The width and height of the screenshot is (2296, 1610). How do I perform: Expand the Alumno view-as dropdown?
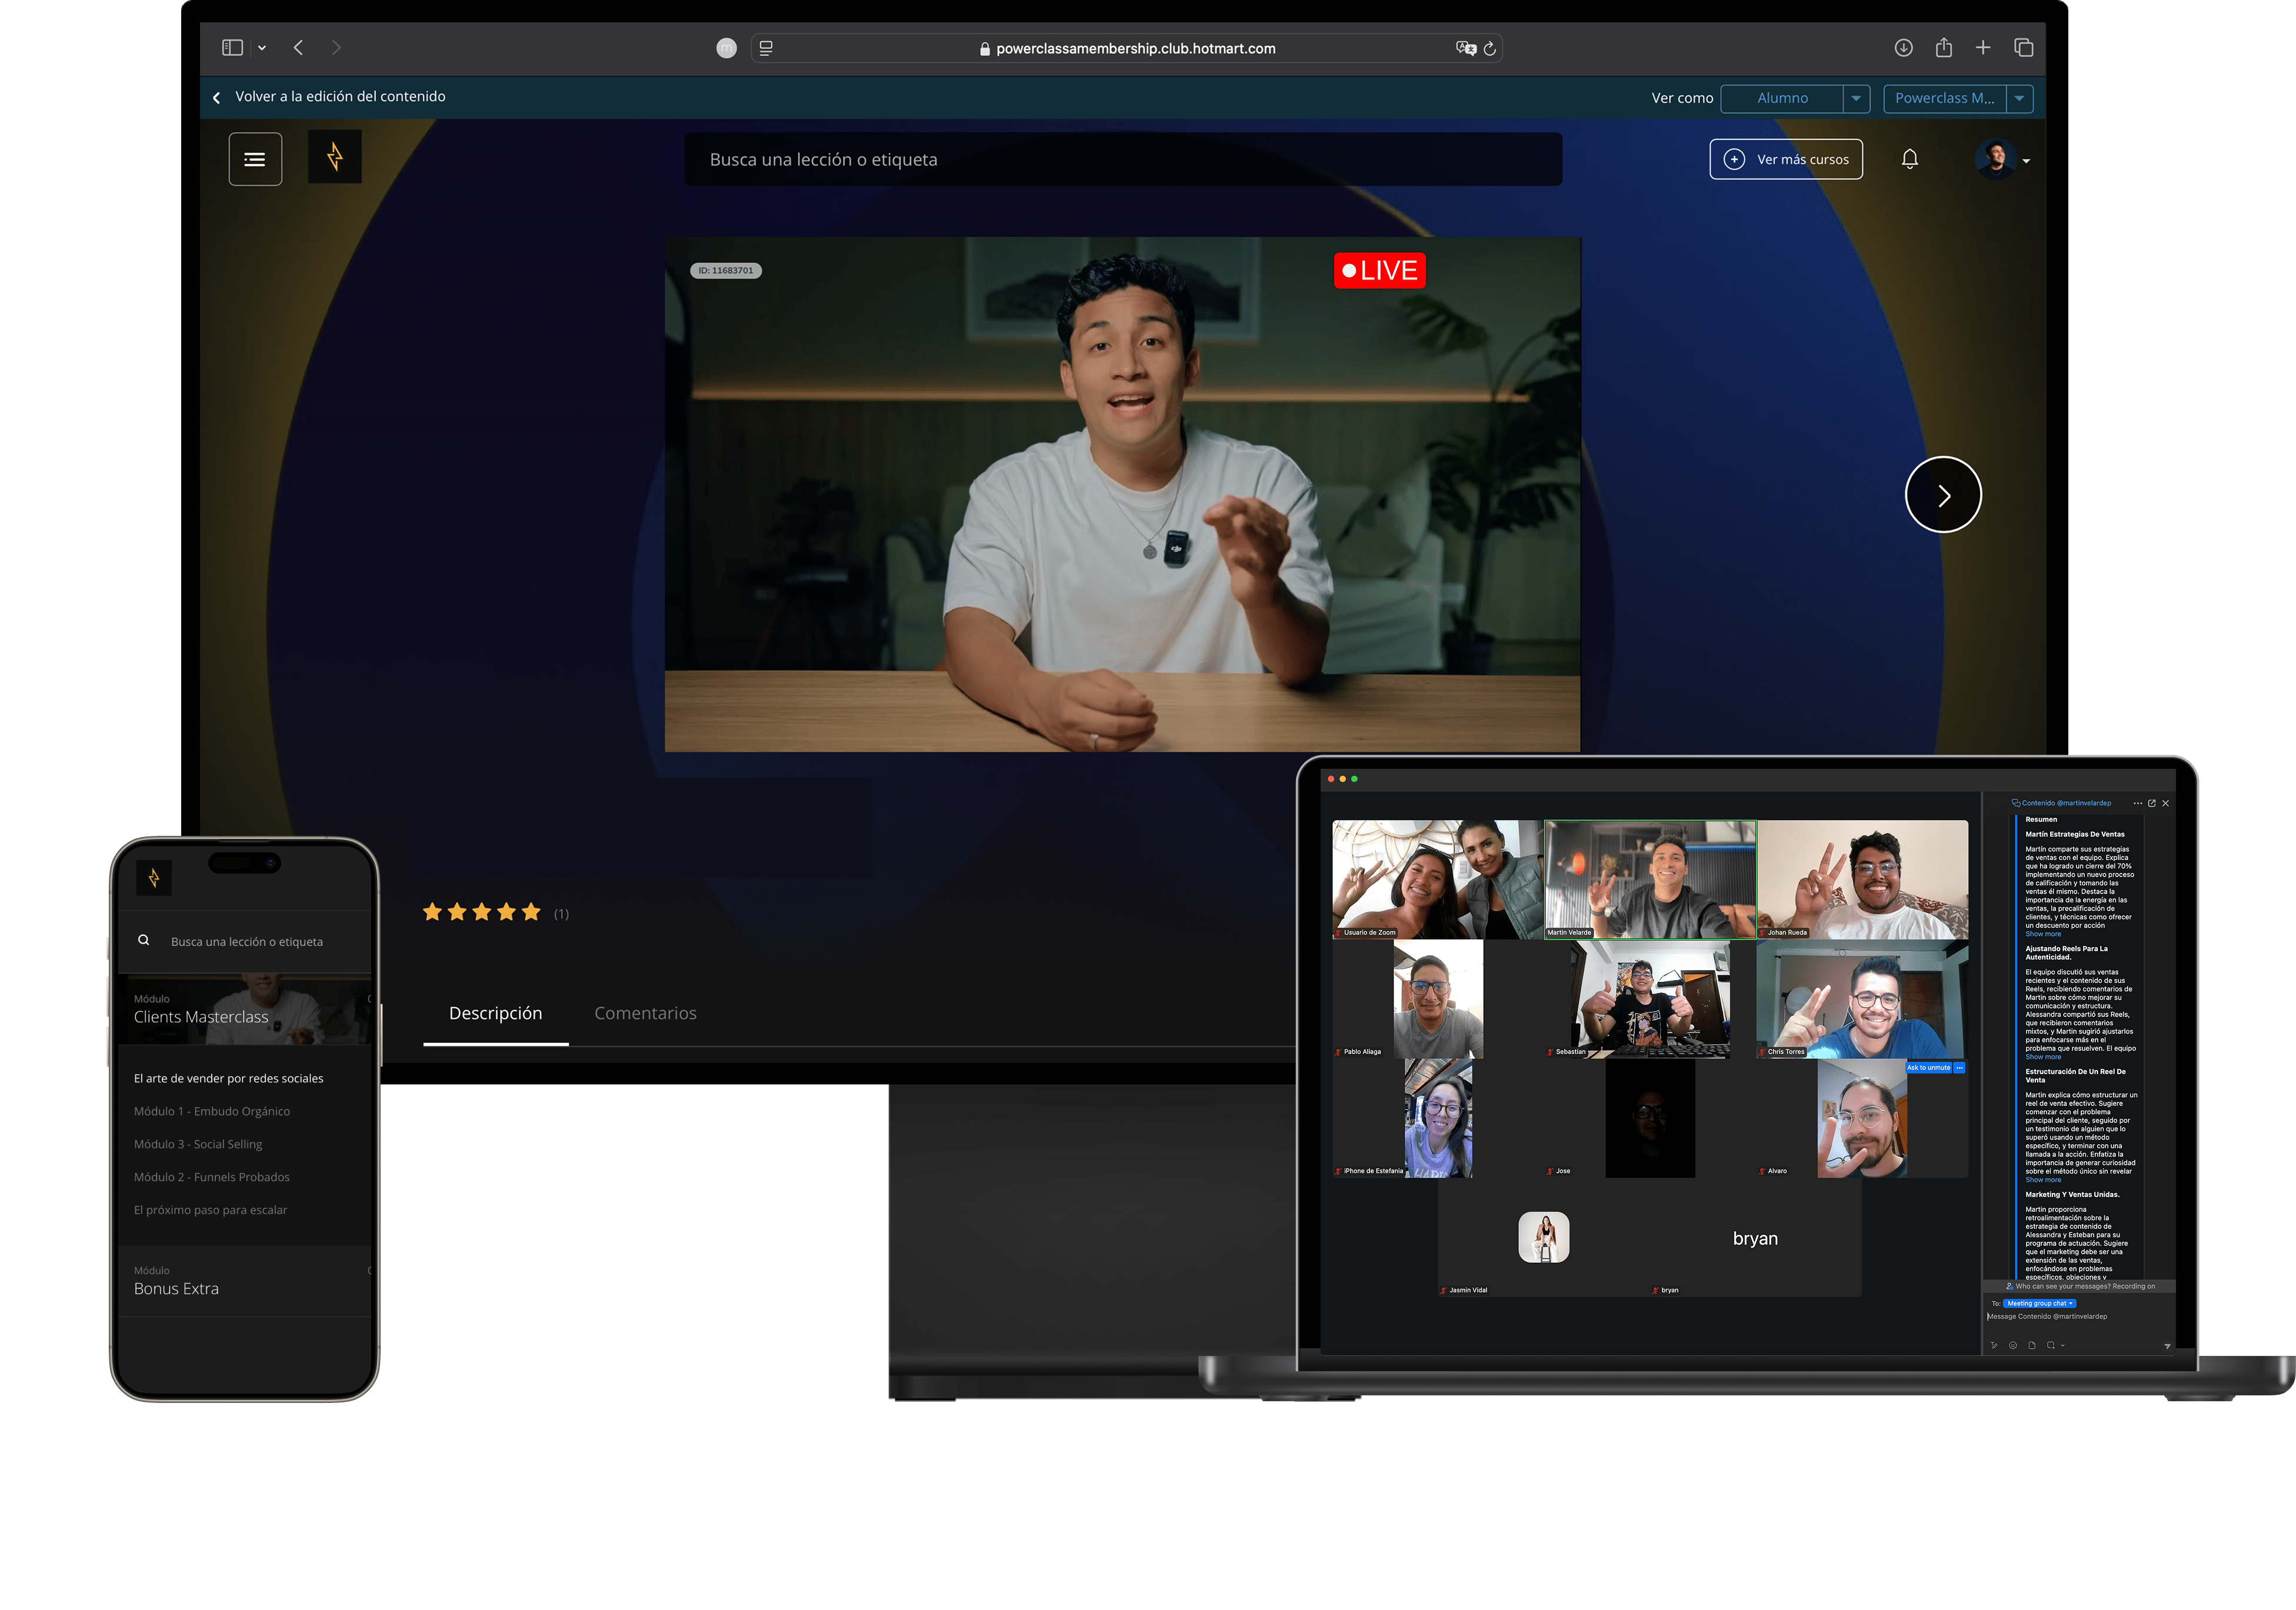[1856, 98]
